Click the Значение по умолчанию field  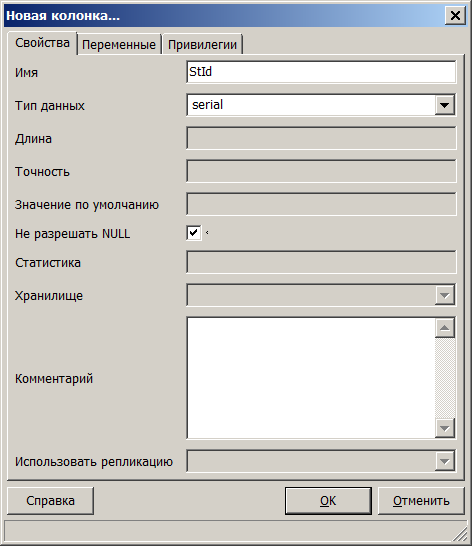pyautogui.click(x=321, y=204)
